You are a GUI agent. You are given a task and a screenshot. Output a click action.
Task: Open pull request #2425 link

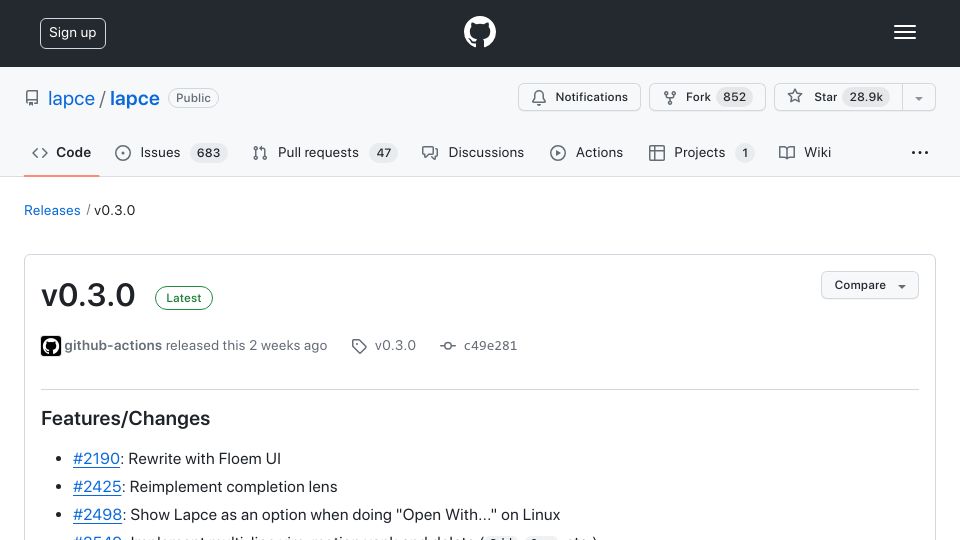97,487
